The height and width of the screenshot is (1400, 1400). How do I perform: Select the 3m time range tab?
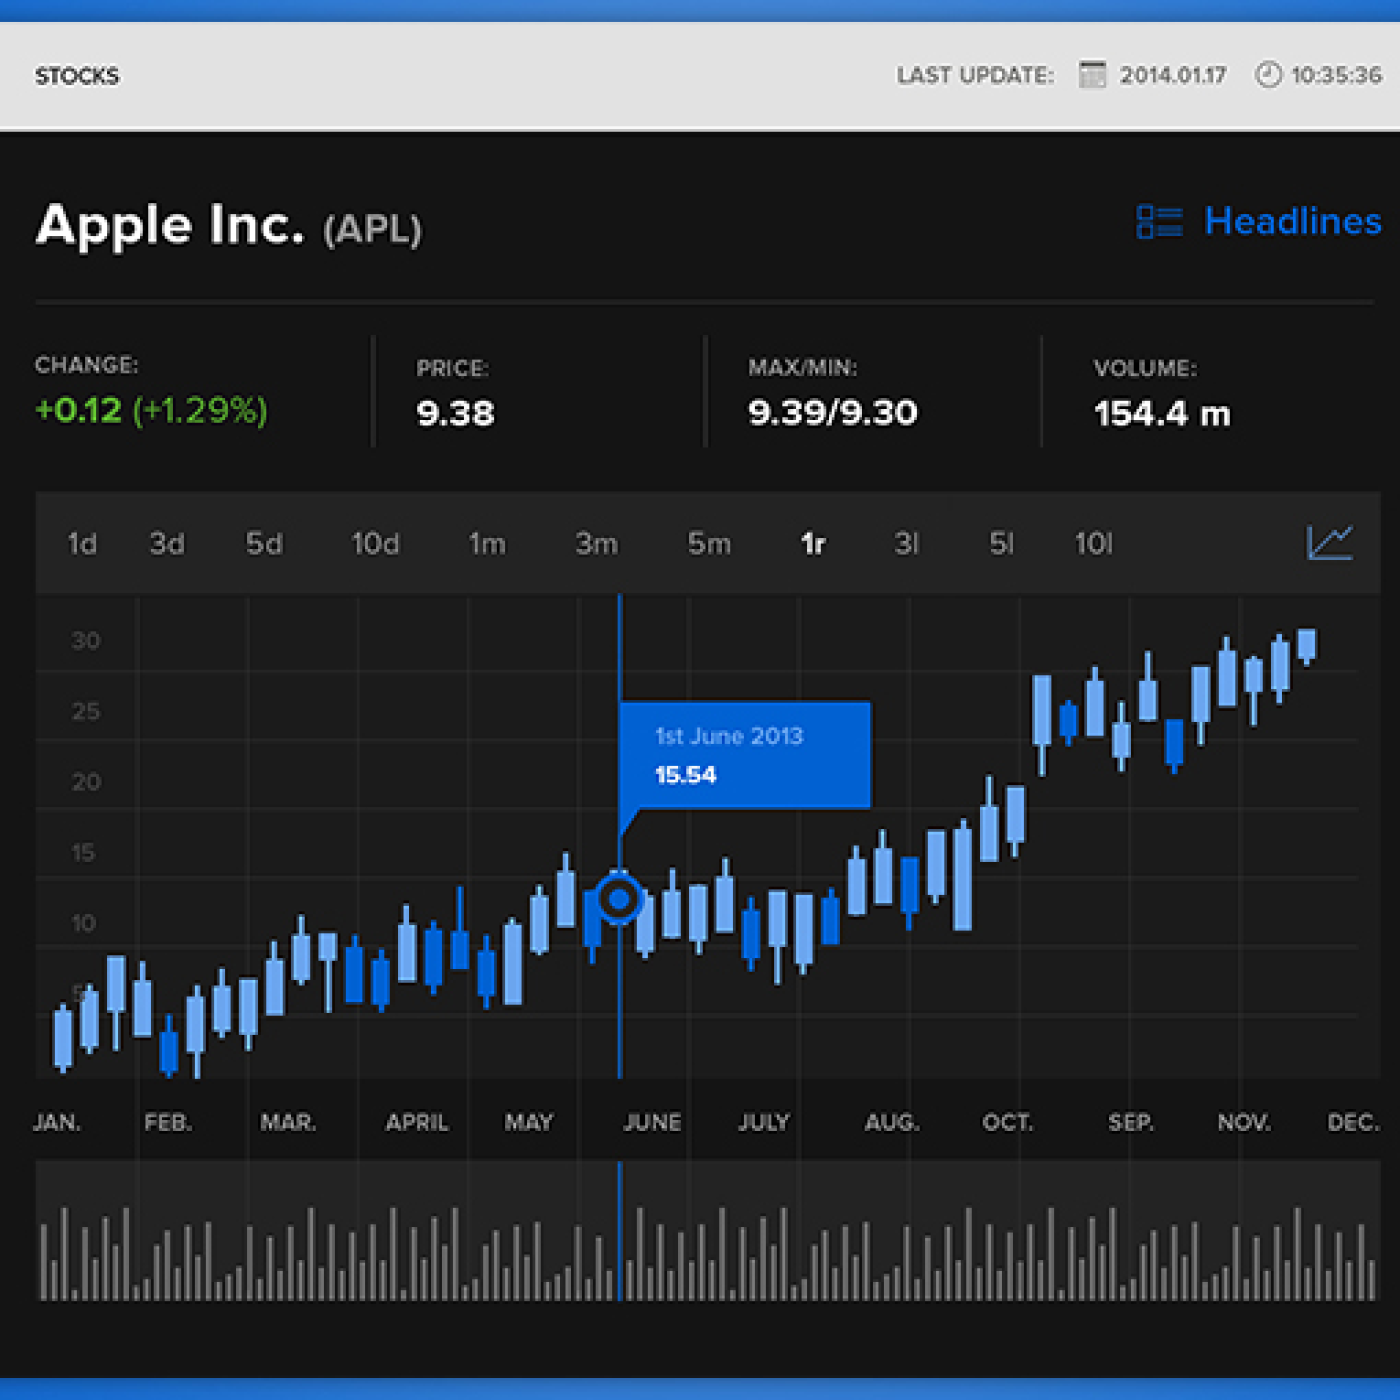pyautogui.click(x=596, y=544)
